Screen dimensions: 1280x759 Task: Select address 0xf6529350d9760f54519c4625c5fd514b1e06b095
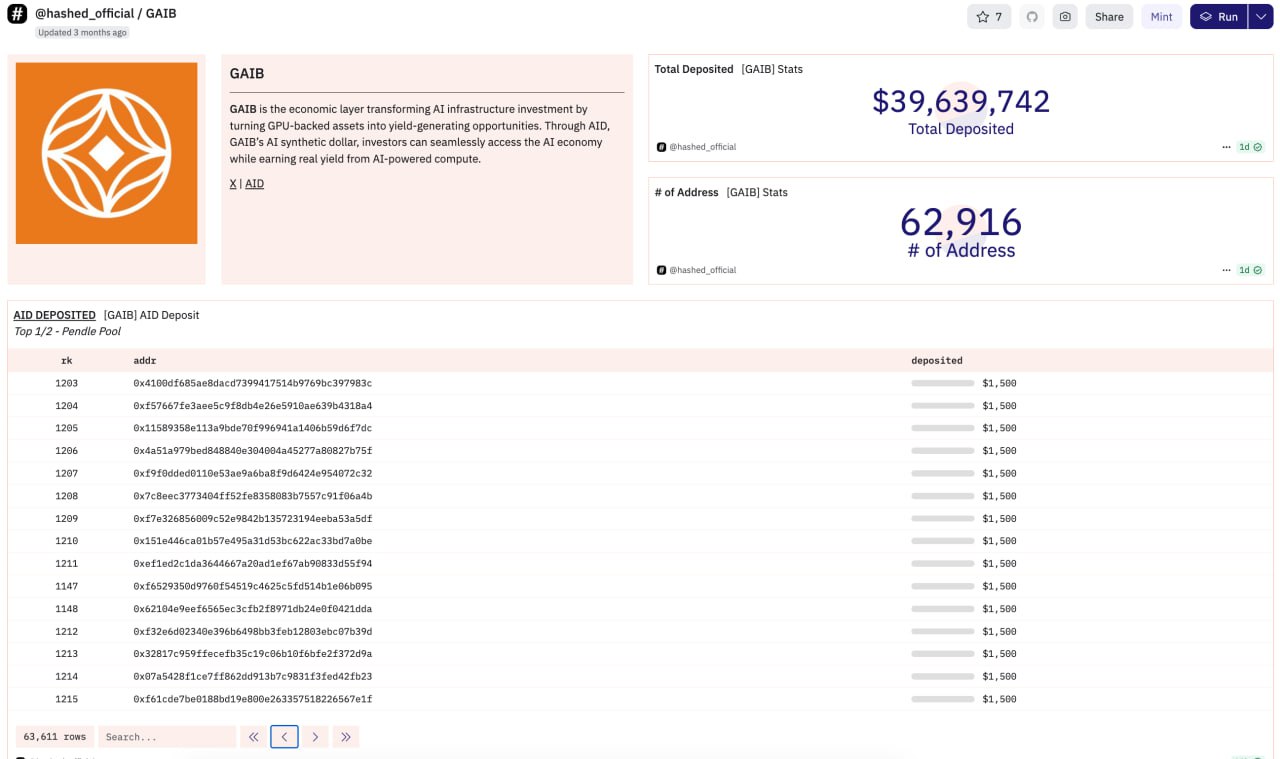click(x=253, y=586)
